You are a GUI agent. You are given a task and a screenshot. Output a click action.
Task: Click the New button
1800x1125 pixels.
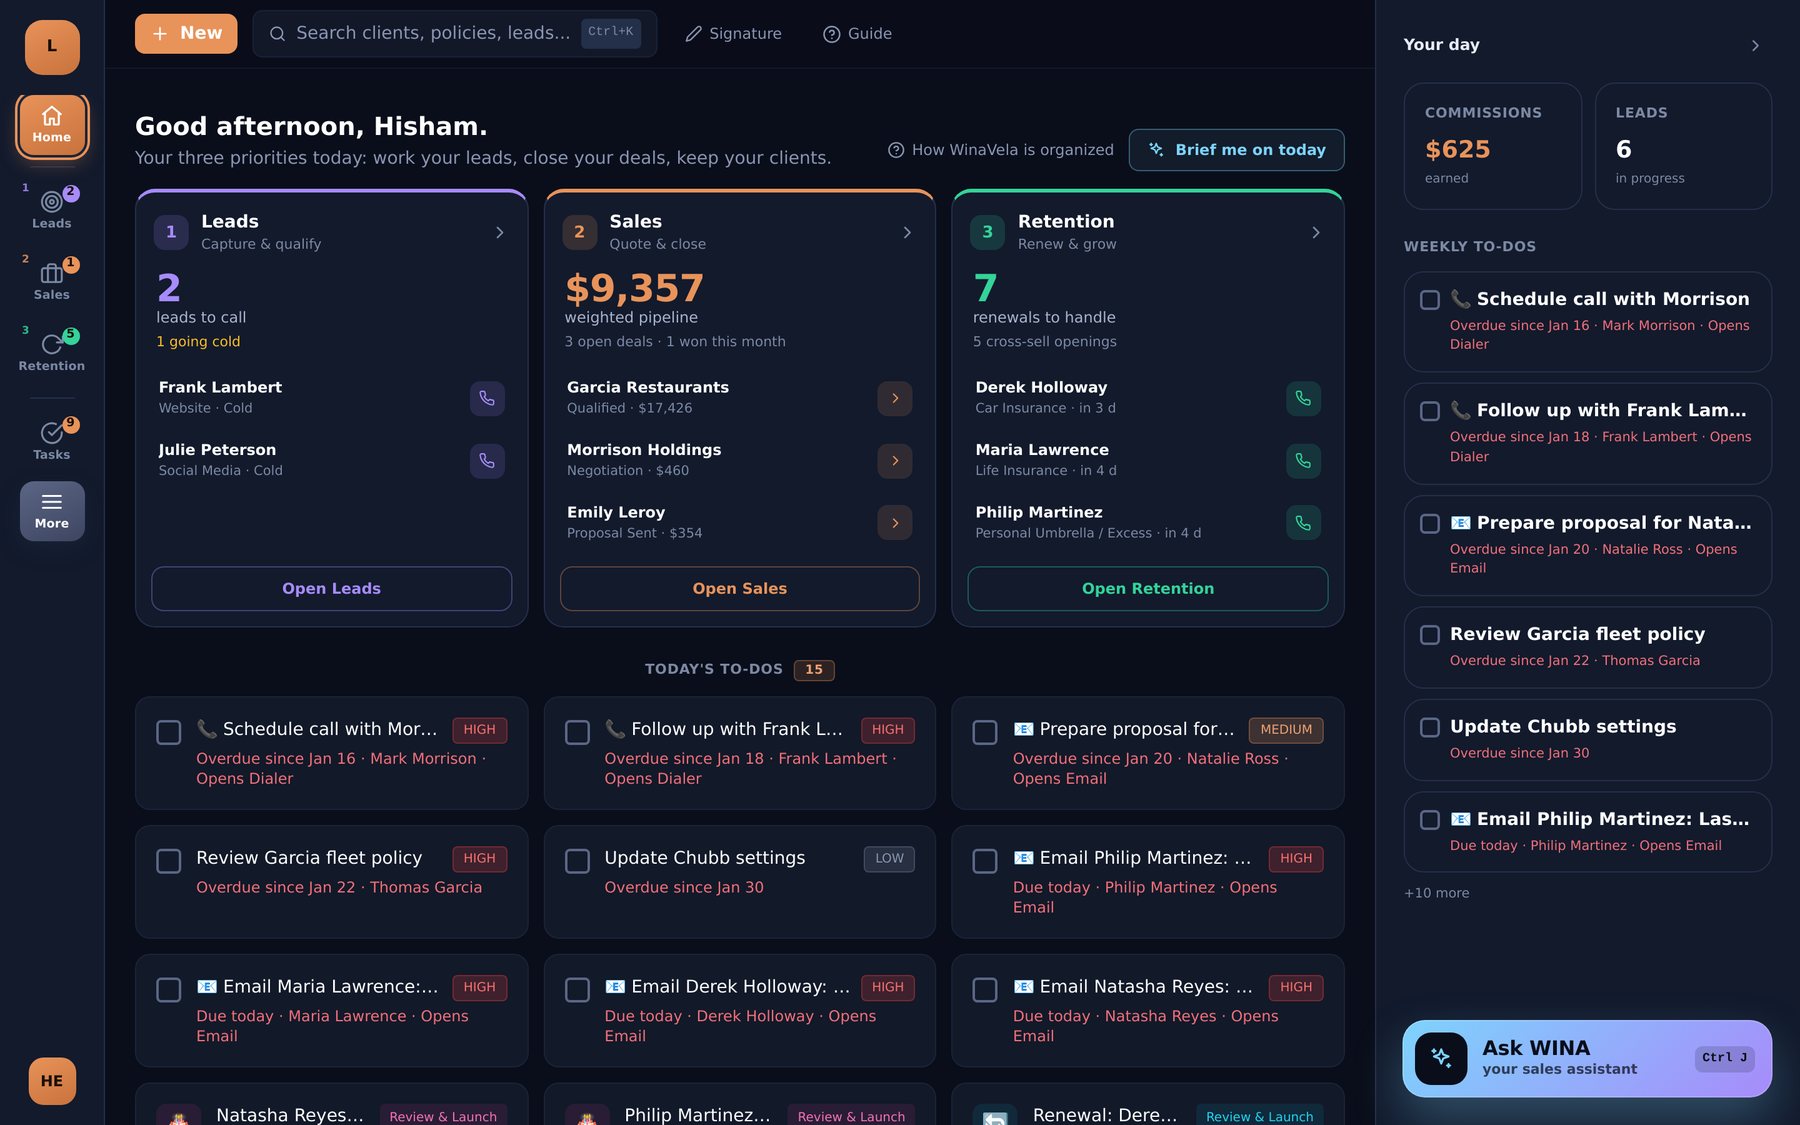click(x=186, y=34)
